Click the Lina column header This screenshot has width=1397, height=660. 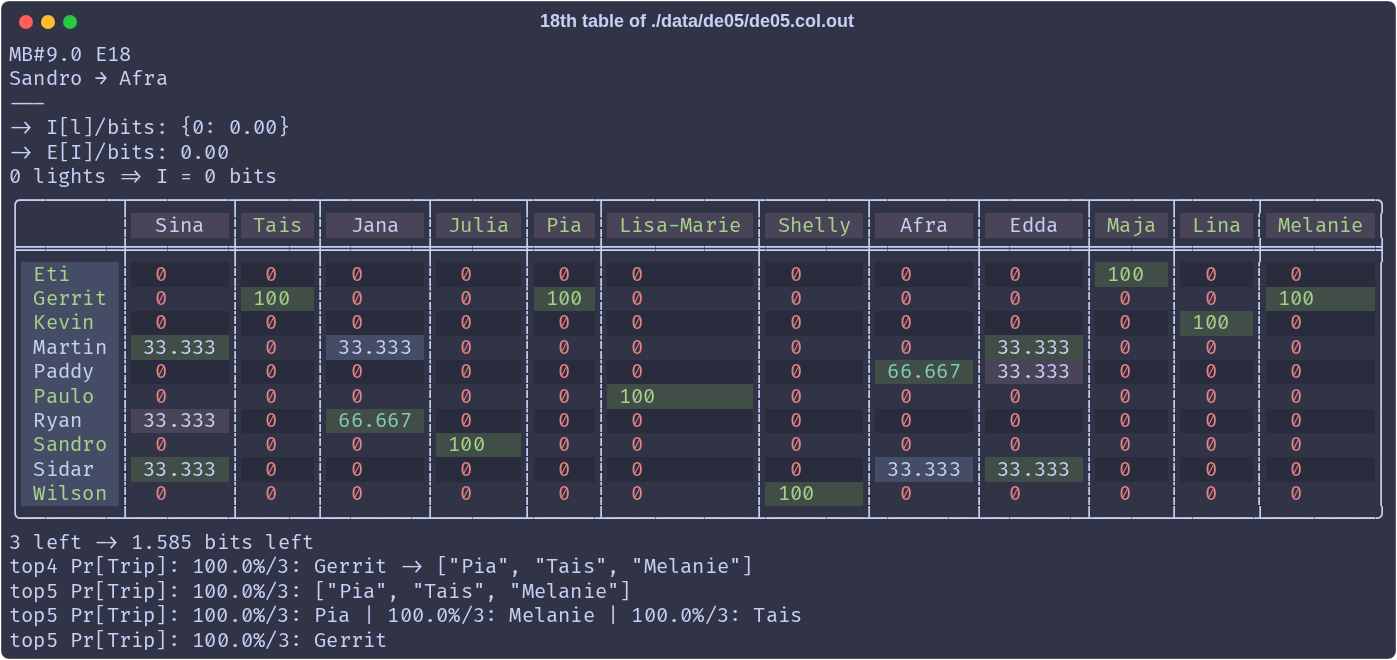1217,225
